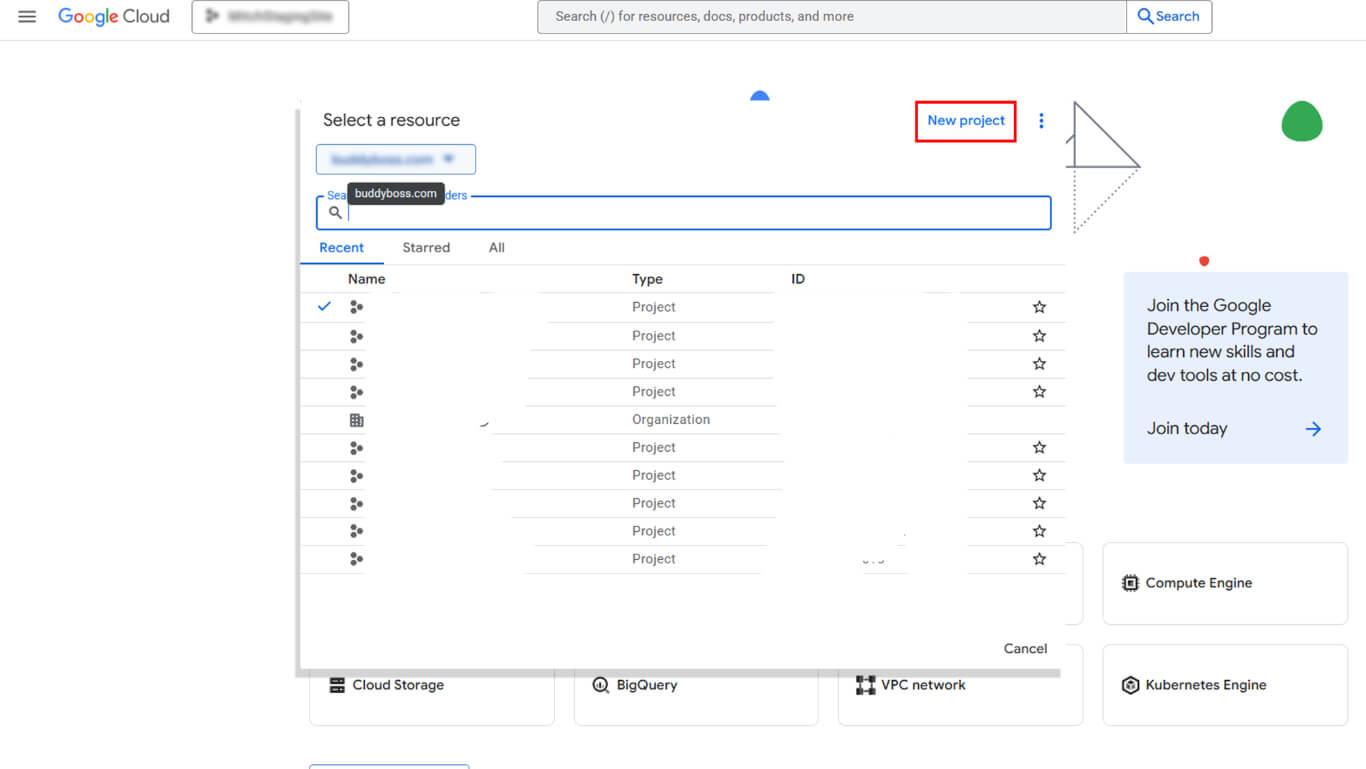Click the New project button
The height and width of the screenshot is (769, 1366).
point(966,121)
